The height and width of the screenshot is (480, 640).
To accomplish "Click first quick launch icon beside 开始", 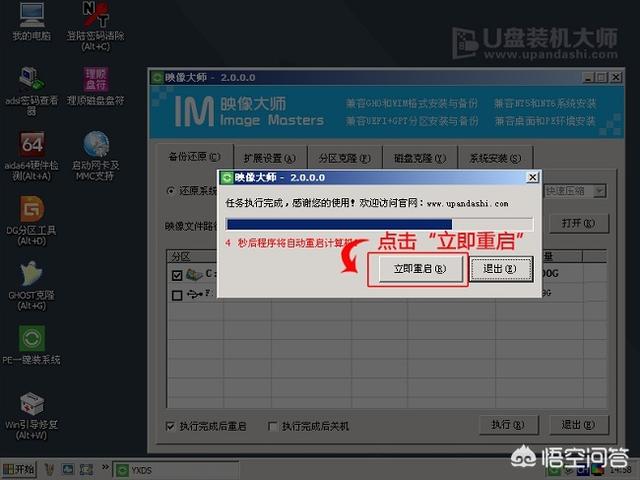I will [x=50, y=470].
